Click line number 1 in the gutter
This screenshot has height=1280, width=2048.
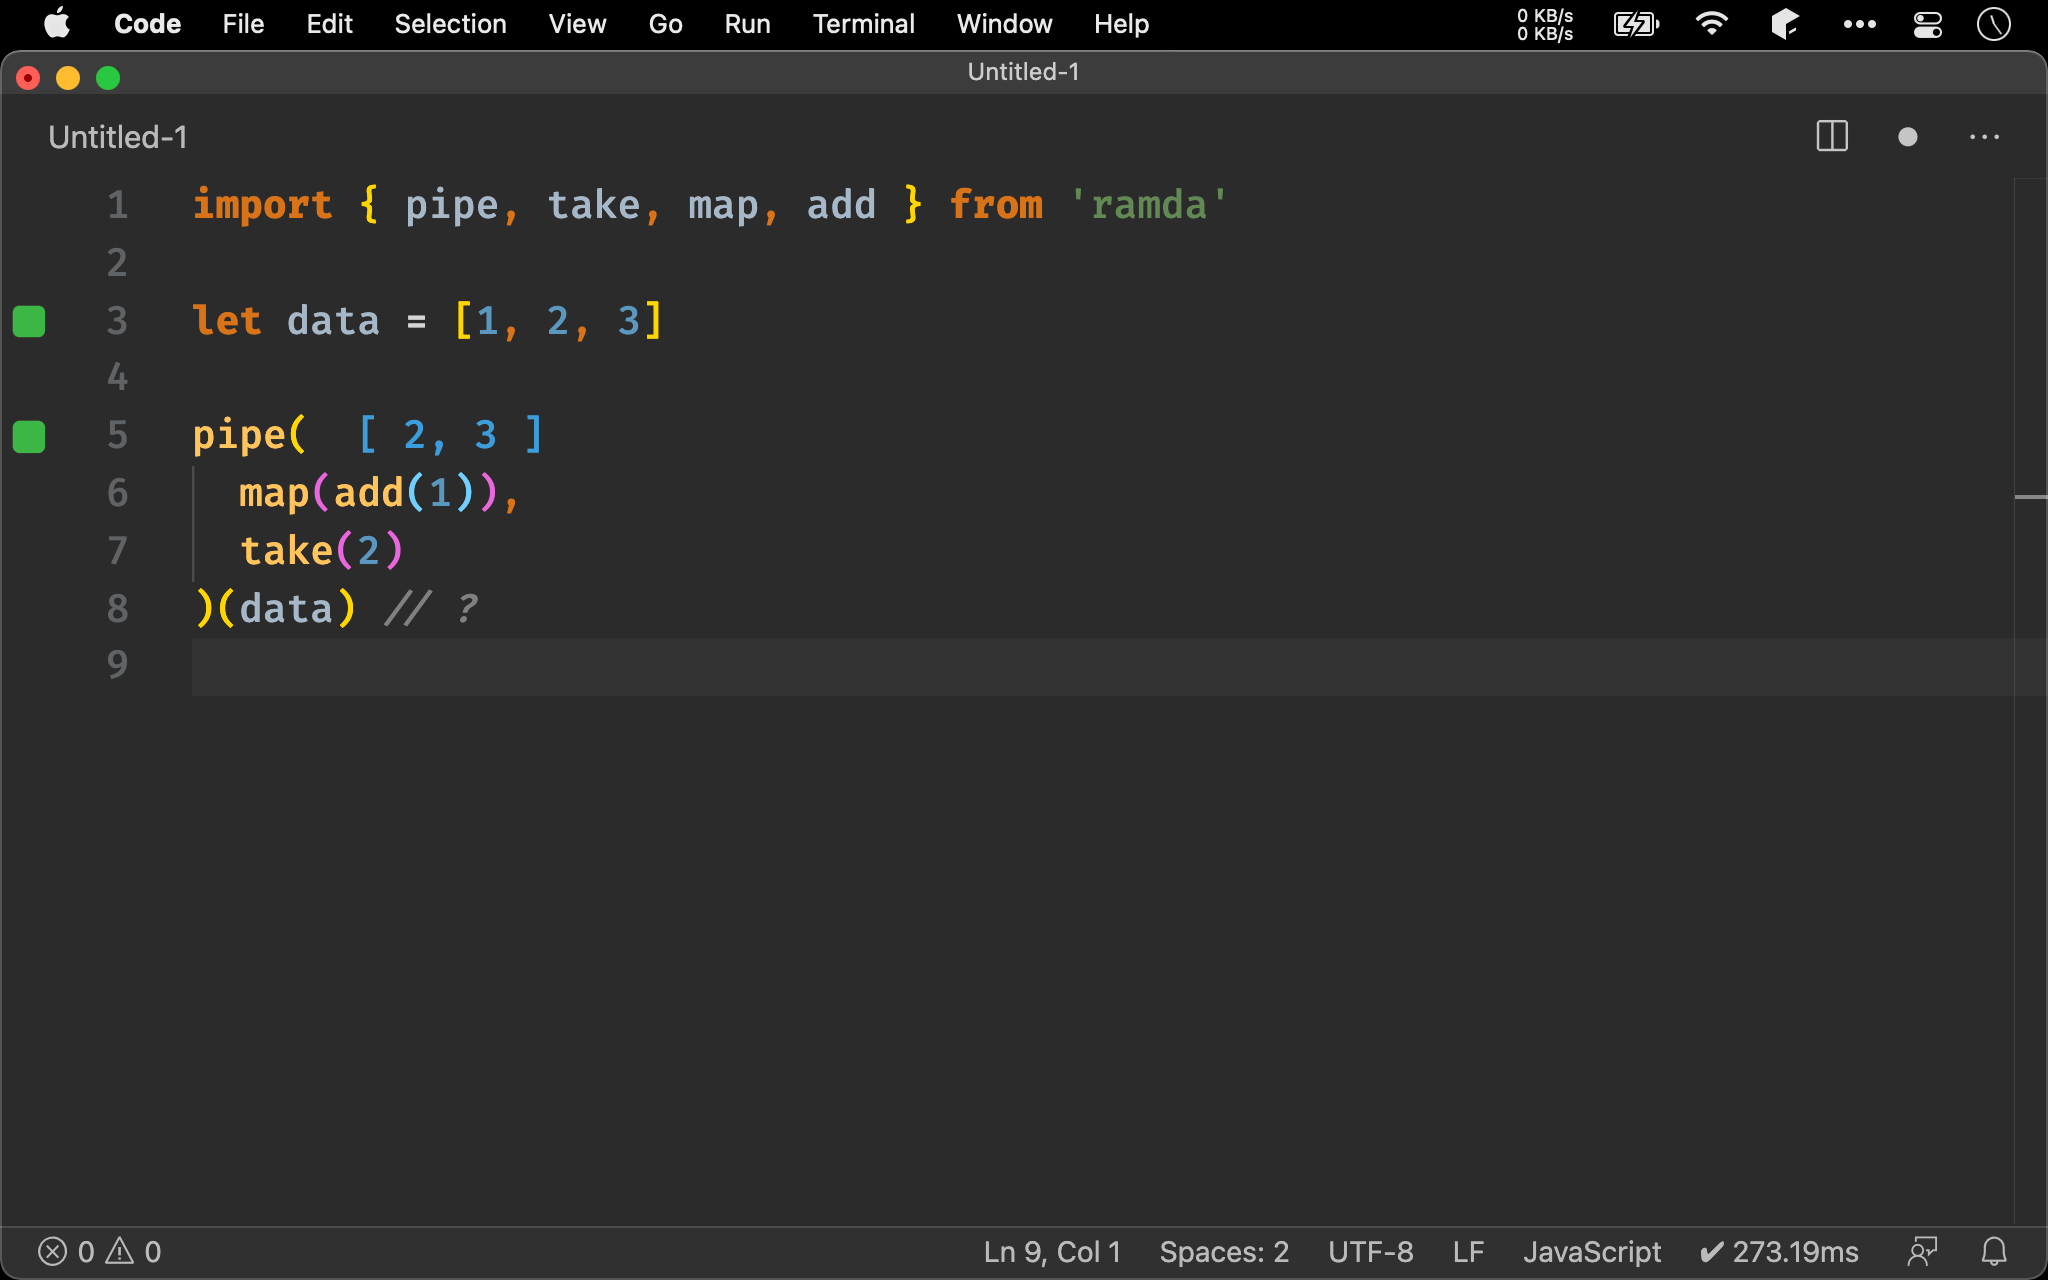[117, 205]
